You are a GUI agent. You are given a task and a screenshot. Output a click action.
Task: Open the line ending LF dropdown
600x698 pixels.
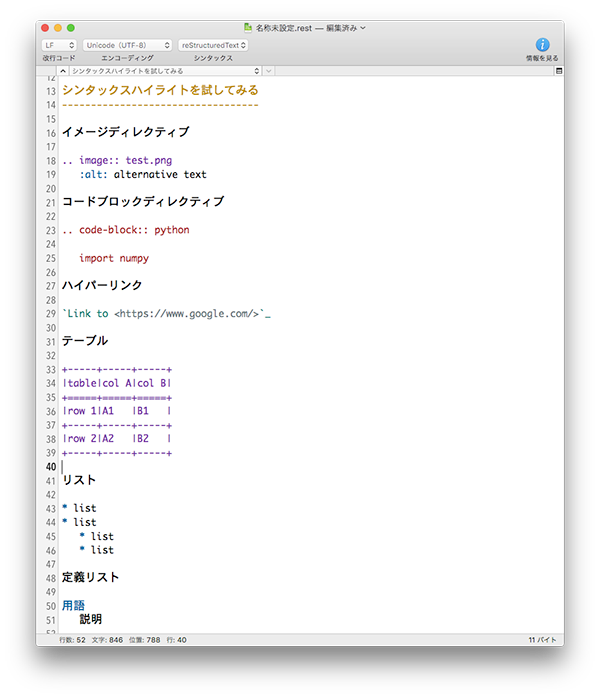pyautogui.click(x=59, y=45)
